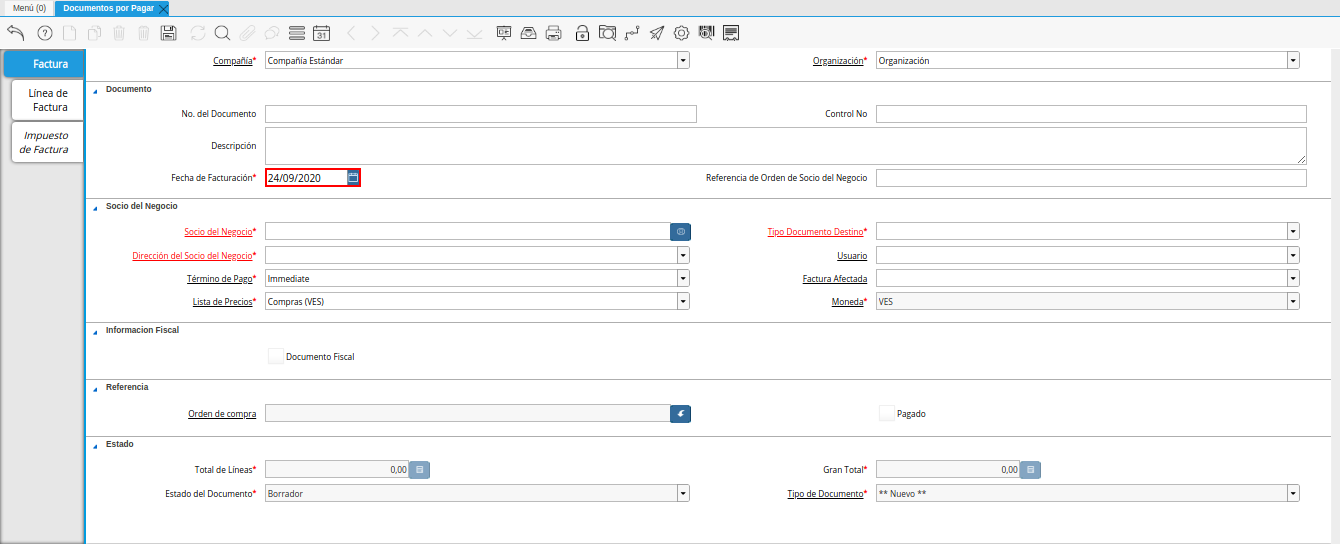The height and width of the screenshot is (545, 1340).
Task: Click the padlock icon in toolbar
Action: point(582,33)
